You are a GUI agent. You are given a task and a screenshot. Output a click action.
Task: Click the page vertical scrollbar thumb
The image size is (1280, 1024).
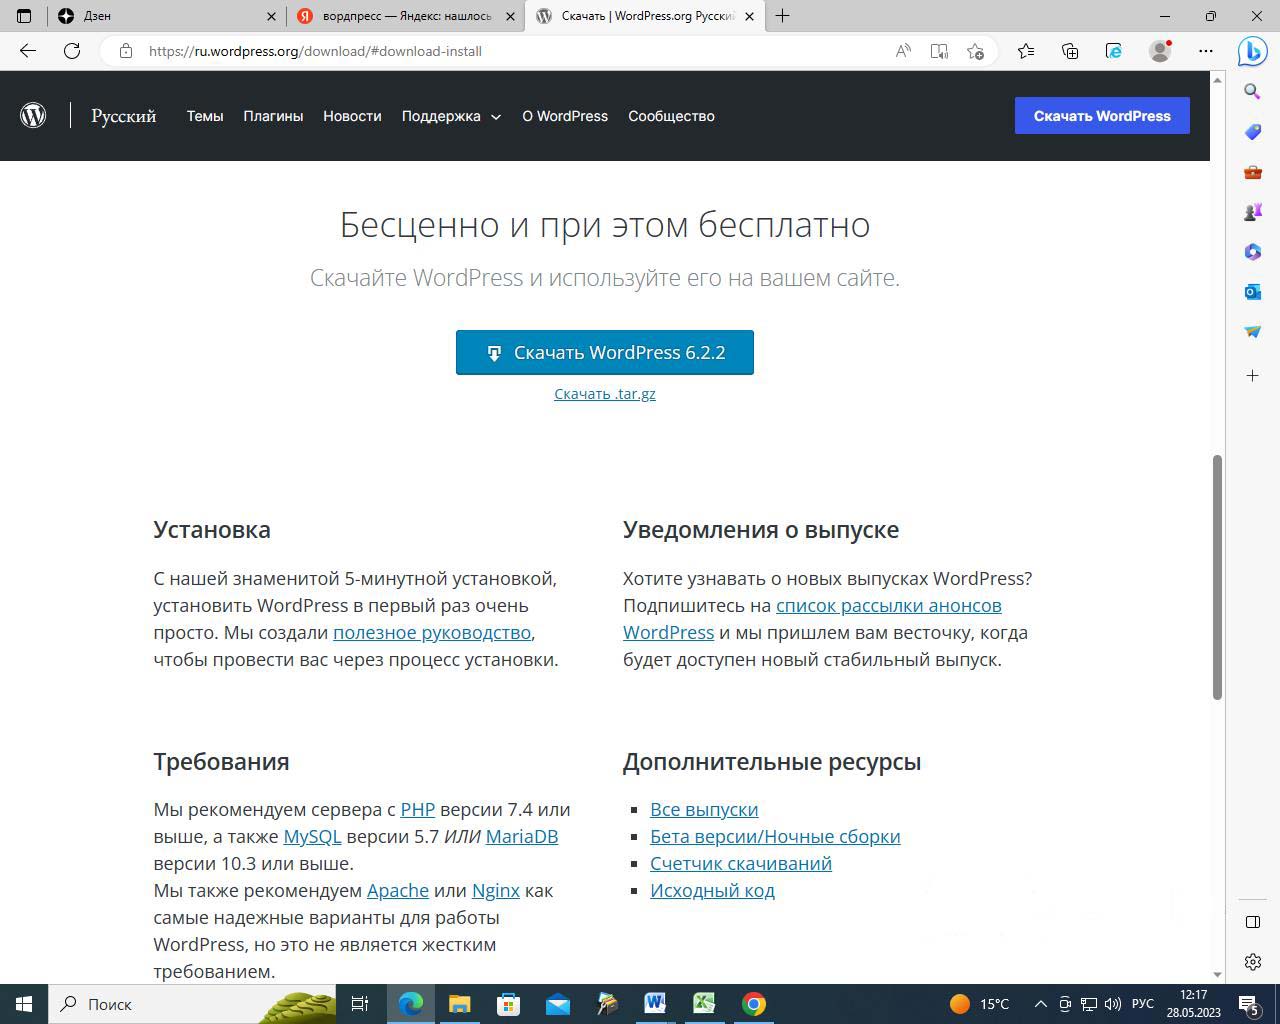pyautogui.click(x=1217, y=577)
